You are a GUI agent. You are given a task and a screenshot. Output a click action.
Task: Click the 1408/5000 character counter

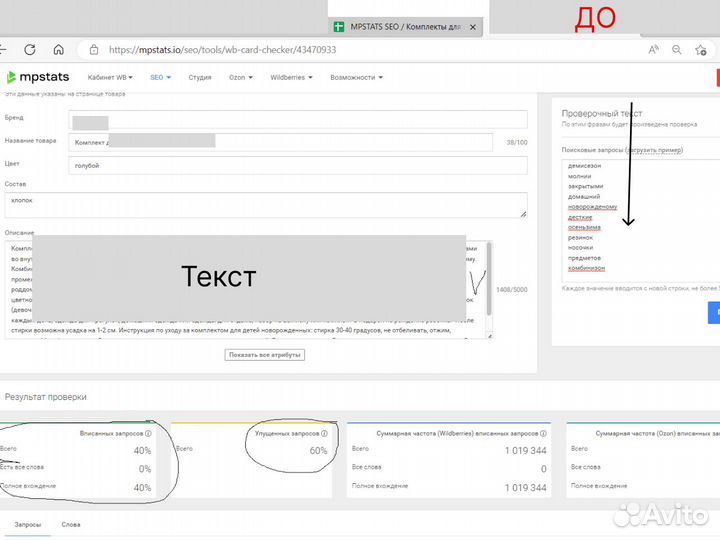coord(512,290)
